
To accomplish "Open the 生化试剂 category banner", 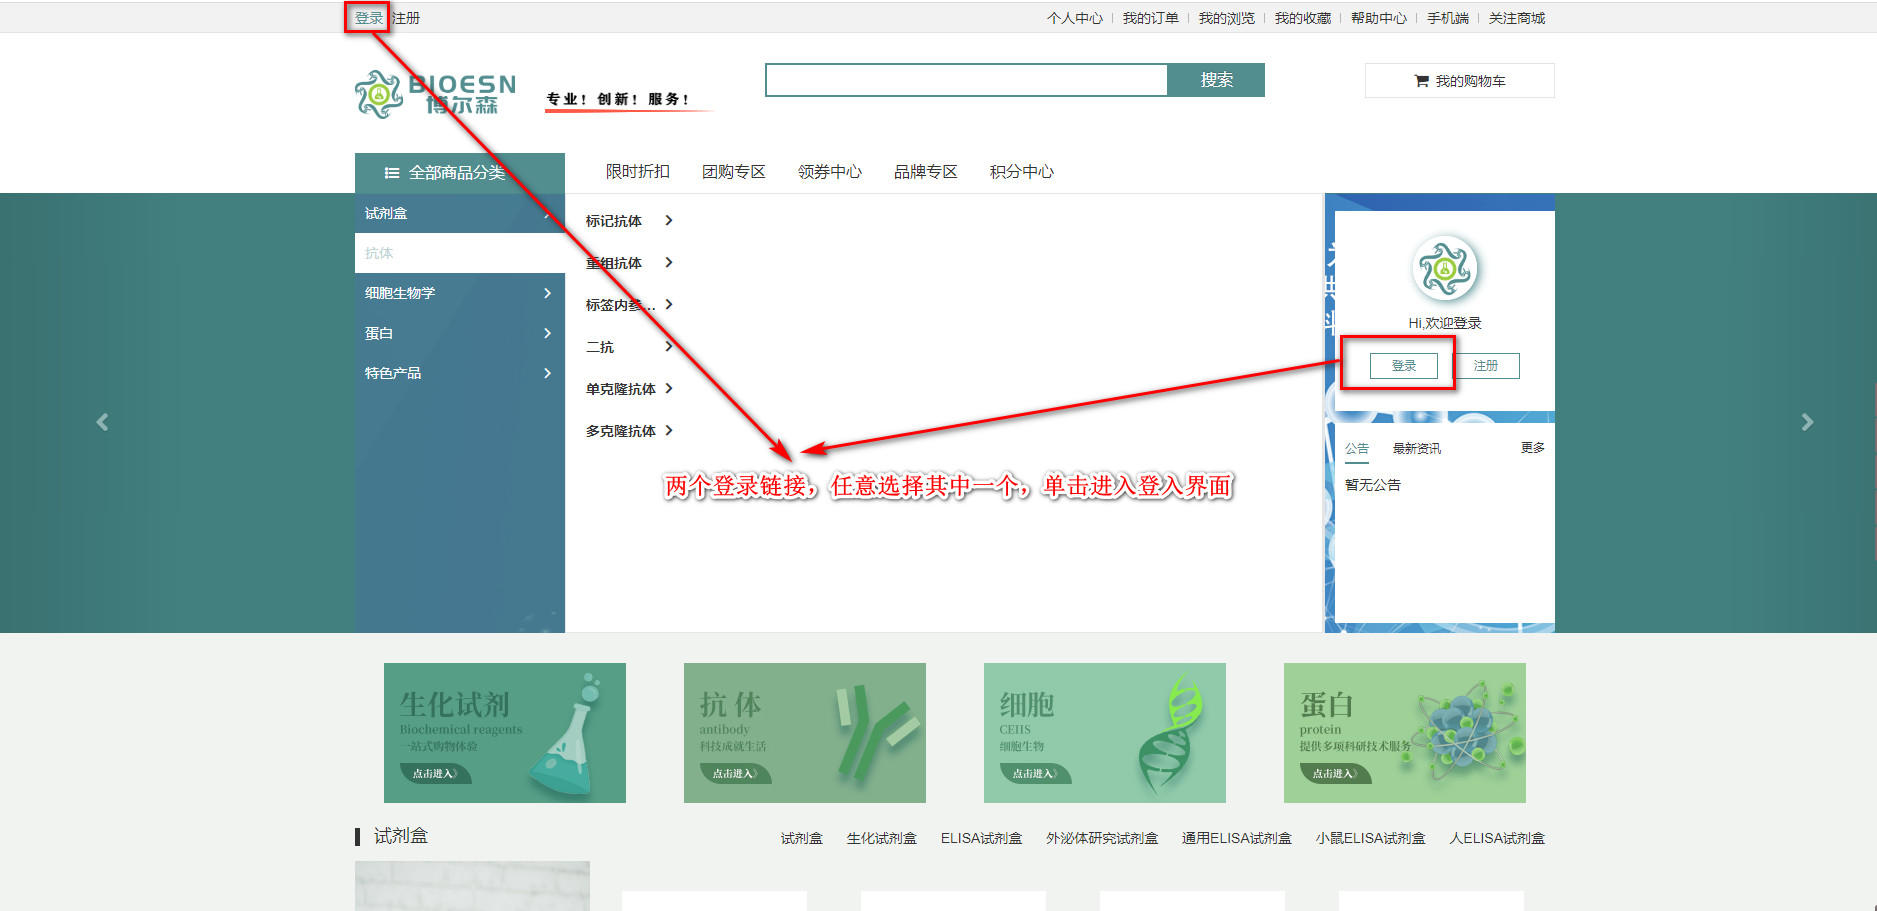I will tap(504, 732).
